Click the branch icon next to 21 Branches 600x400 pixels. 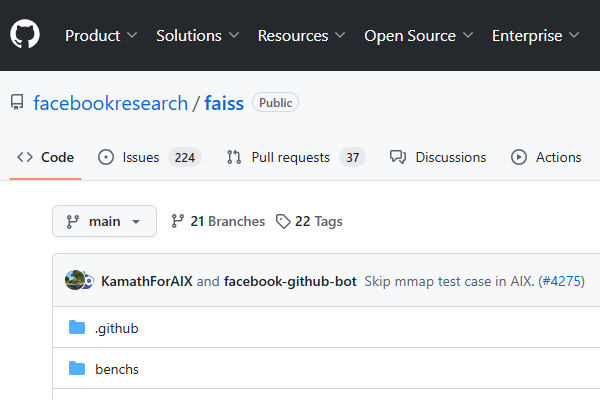tap(177, 221)
